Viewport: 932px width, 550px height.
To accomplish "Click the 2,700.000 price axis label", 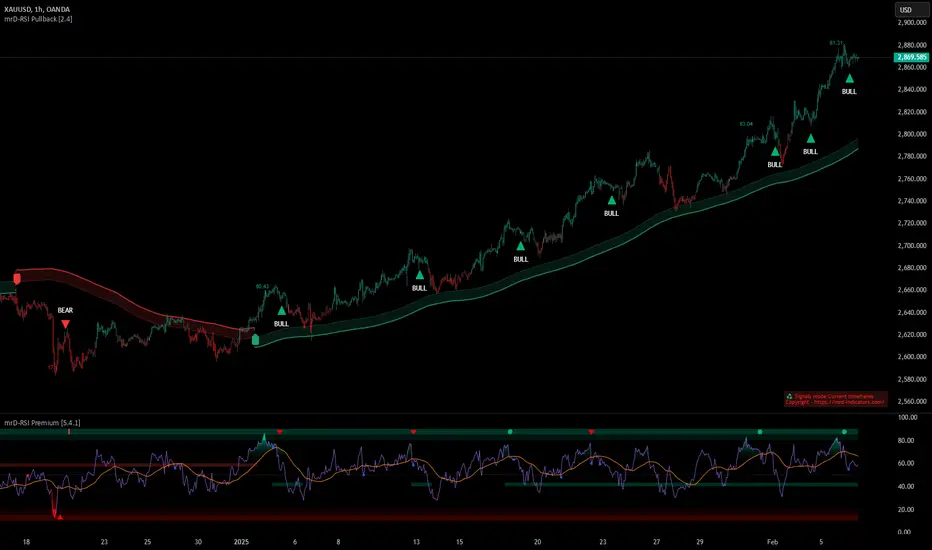I will (x=912, y=246).
